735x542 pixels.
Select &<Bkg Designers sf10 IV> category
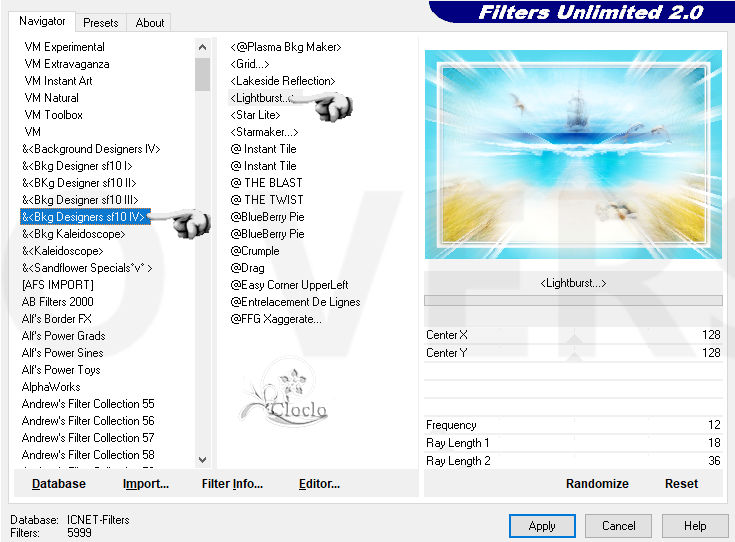(x=85, y=217)
